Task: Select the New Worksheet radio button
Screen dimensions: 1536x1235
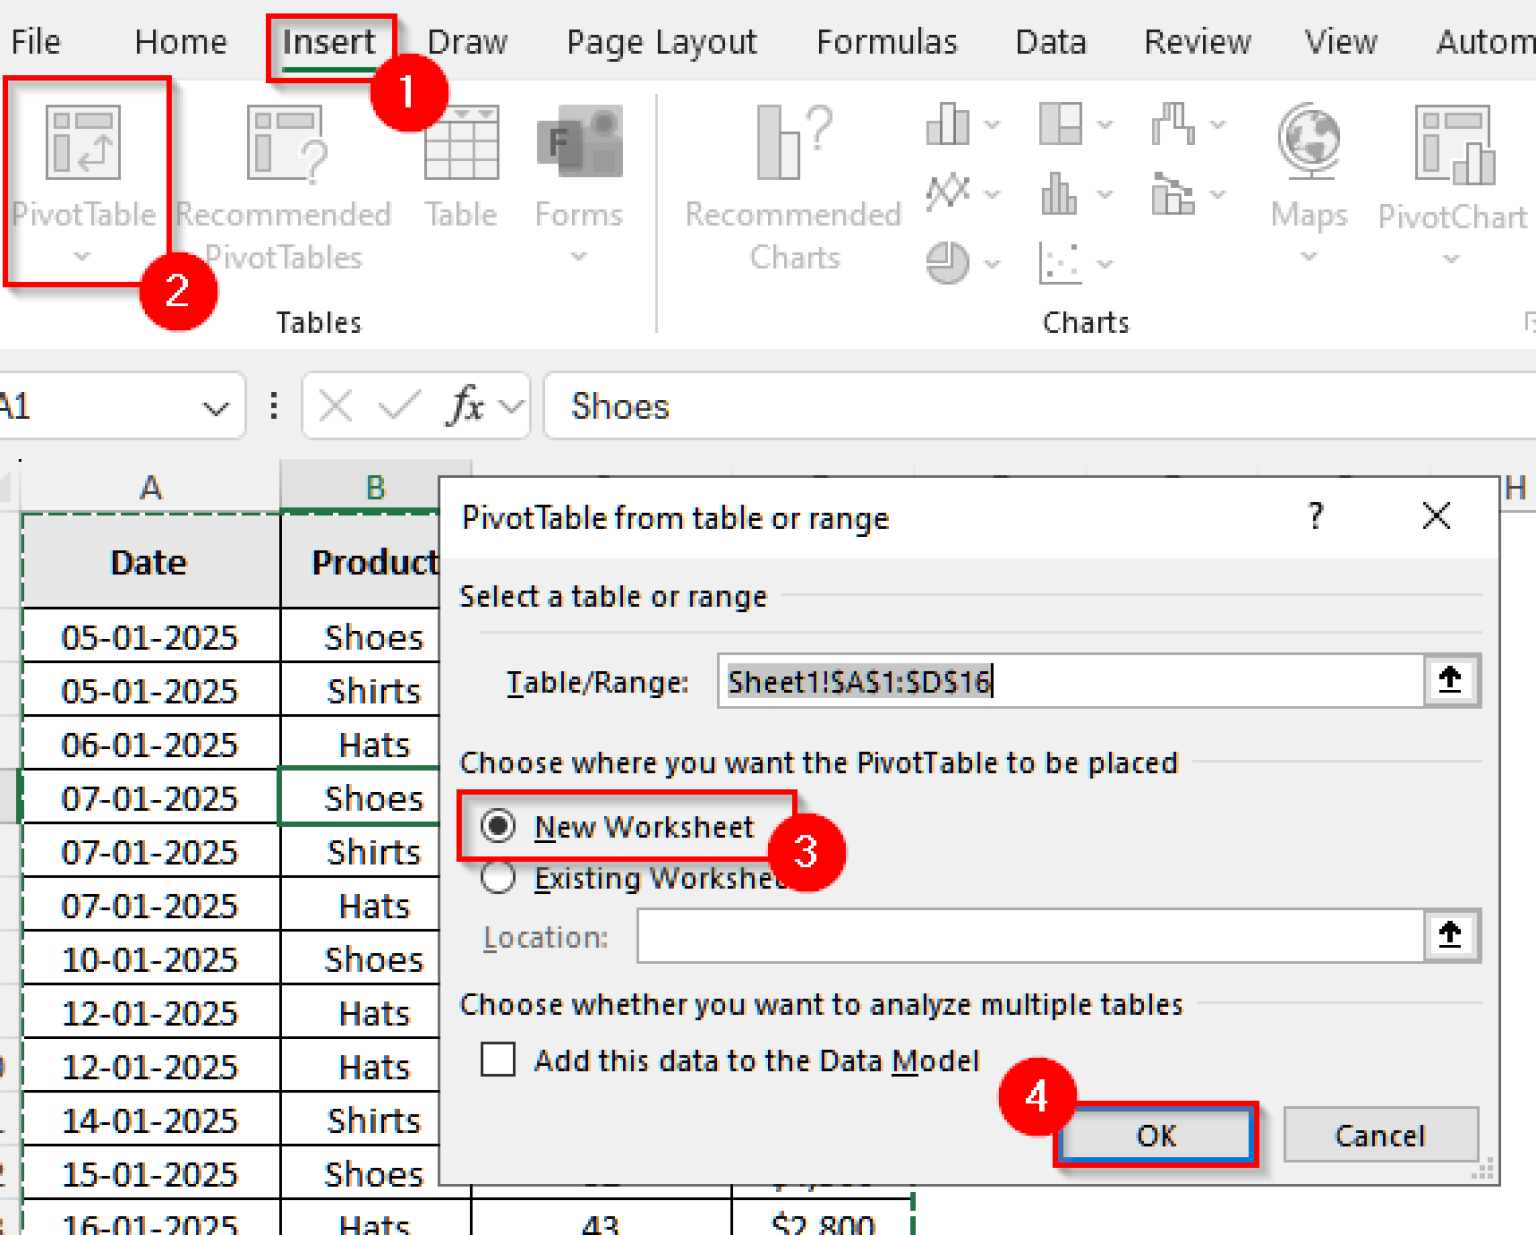Action: (497, 827)
